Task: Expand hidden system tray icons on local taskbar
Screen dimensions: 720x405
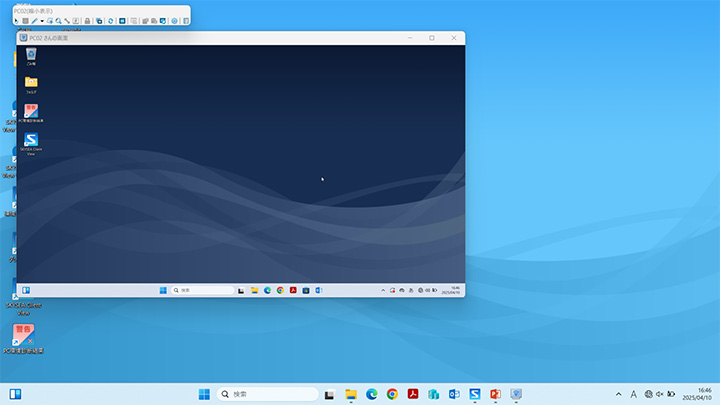Action: pyautogui.click(x=618, y=394)
